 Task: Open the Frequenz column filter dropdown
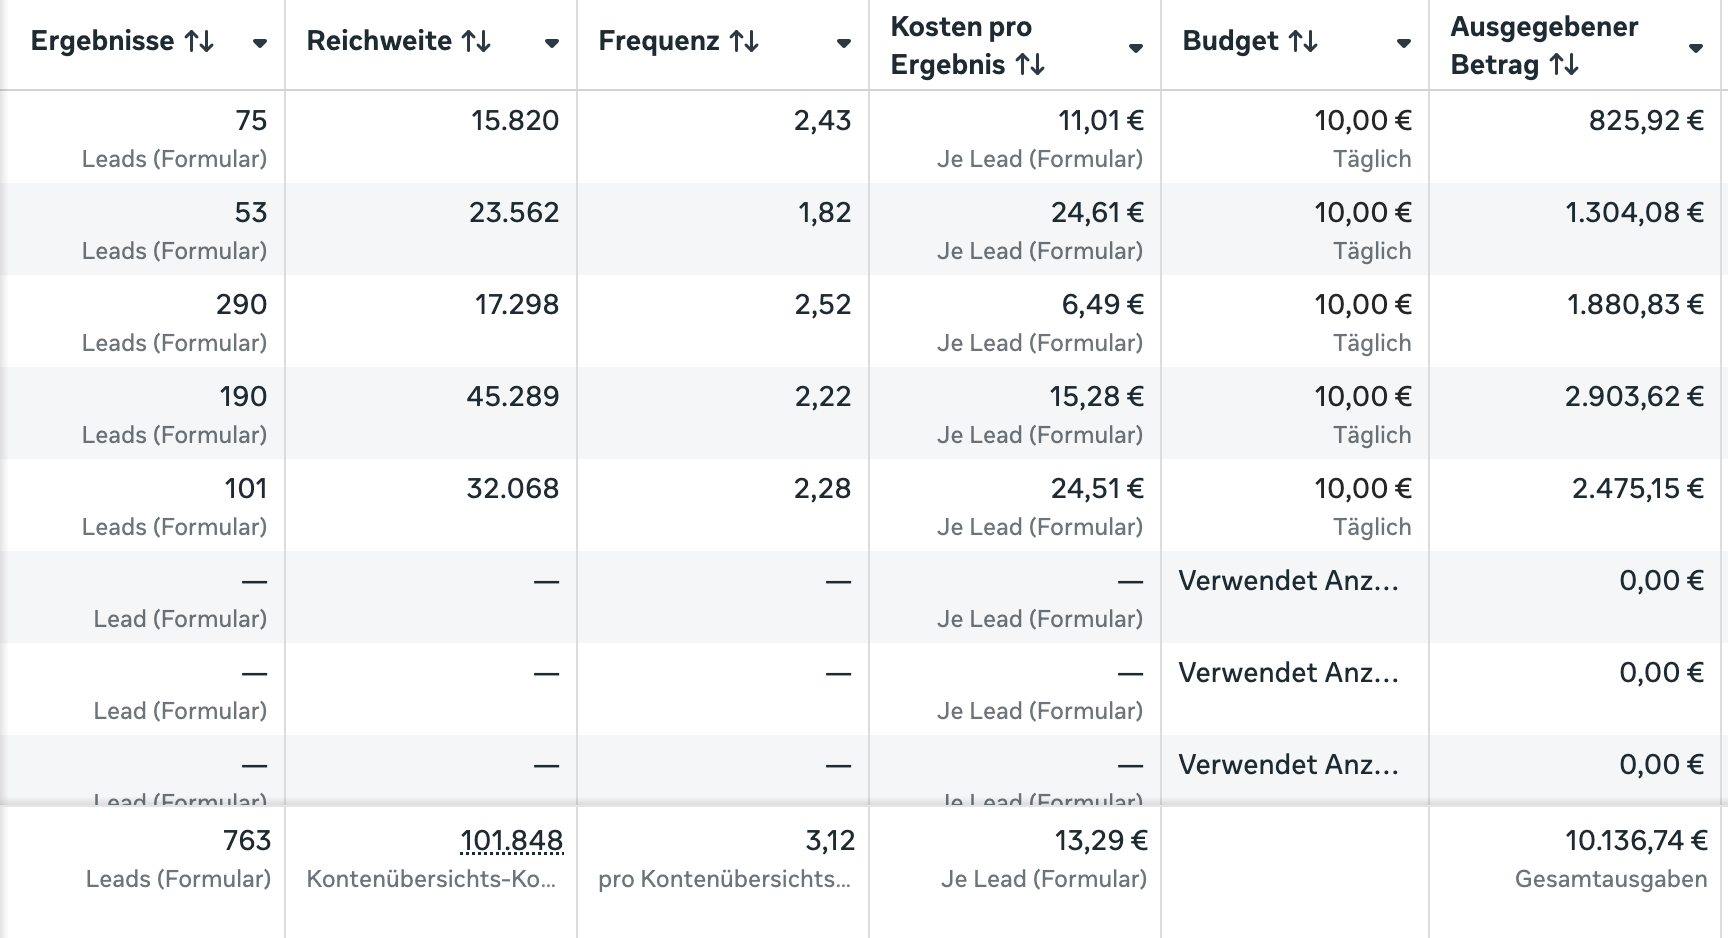(844, 45)
